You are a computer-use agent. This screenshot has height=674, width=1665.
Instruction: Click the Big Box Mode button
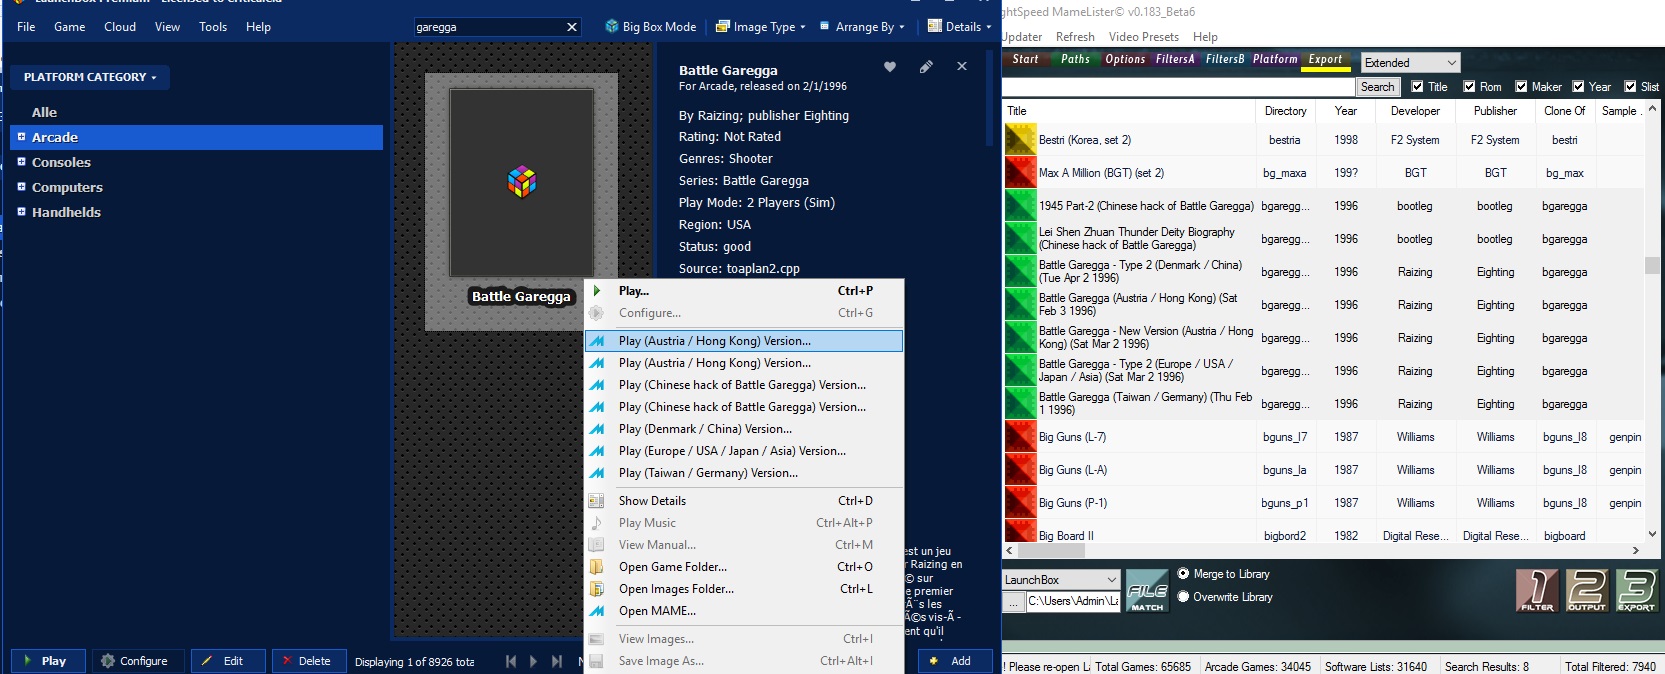(x=651, y=27)
